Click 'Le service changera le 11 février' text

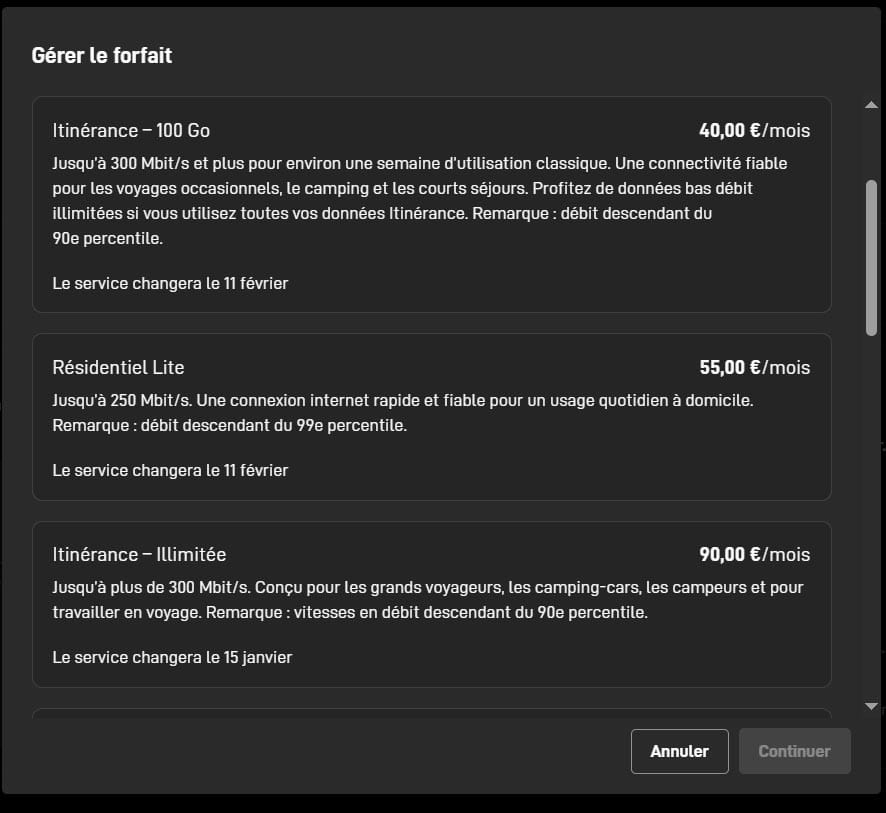coord(170,283)
